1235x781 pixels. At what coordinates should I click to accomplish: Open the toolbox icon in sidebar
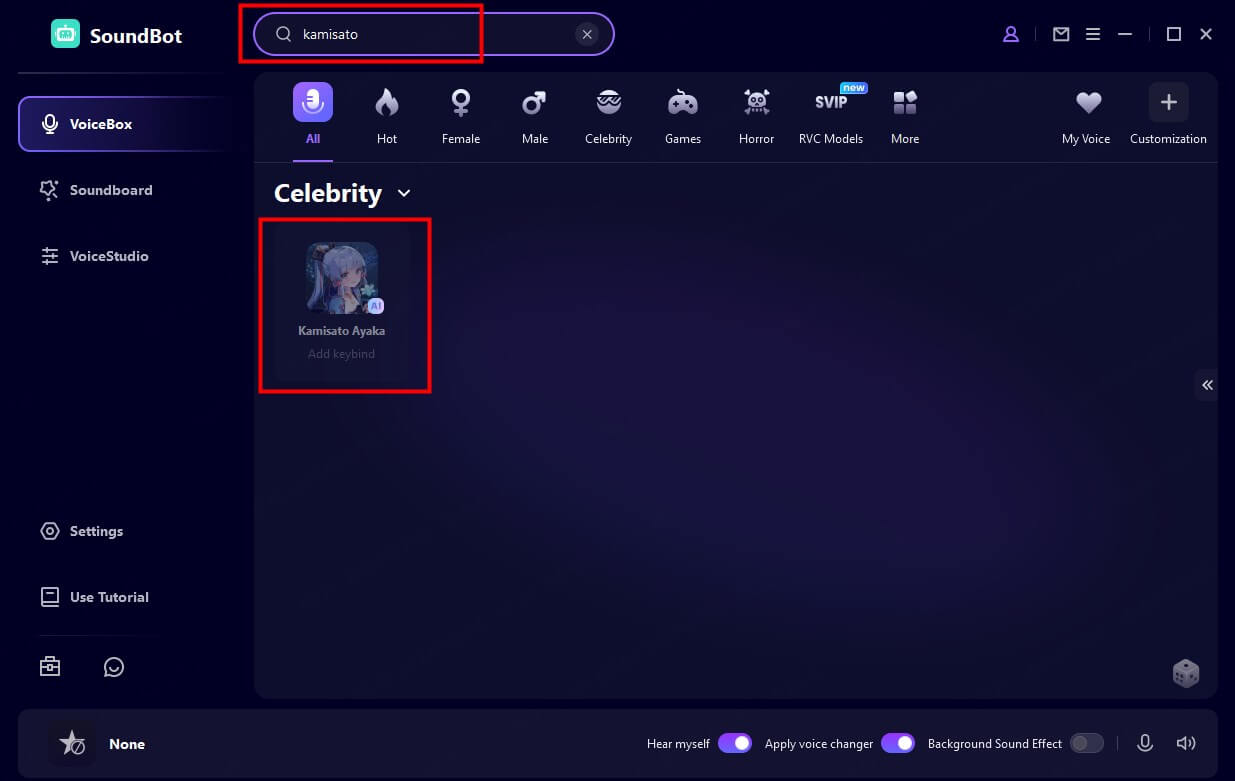50,667
